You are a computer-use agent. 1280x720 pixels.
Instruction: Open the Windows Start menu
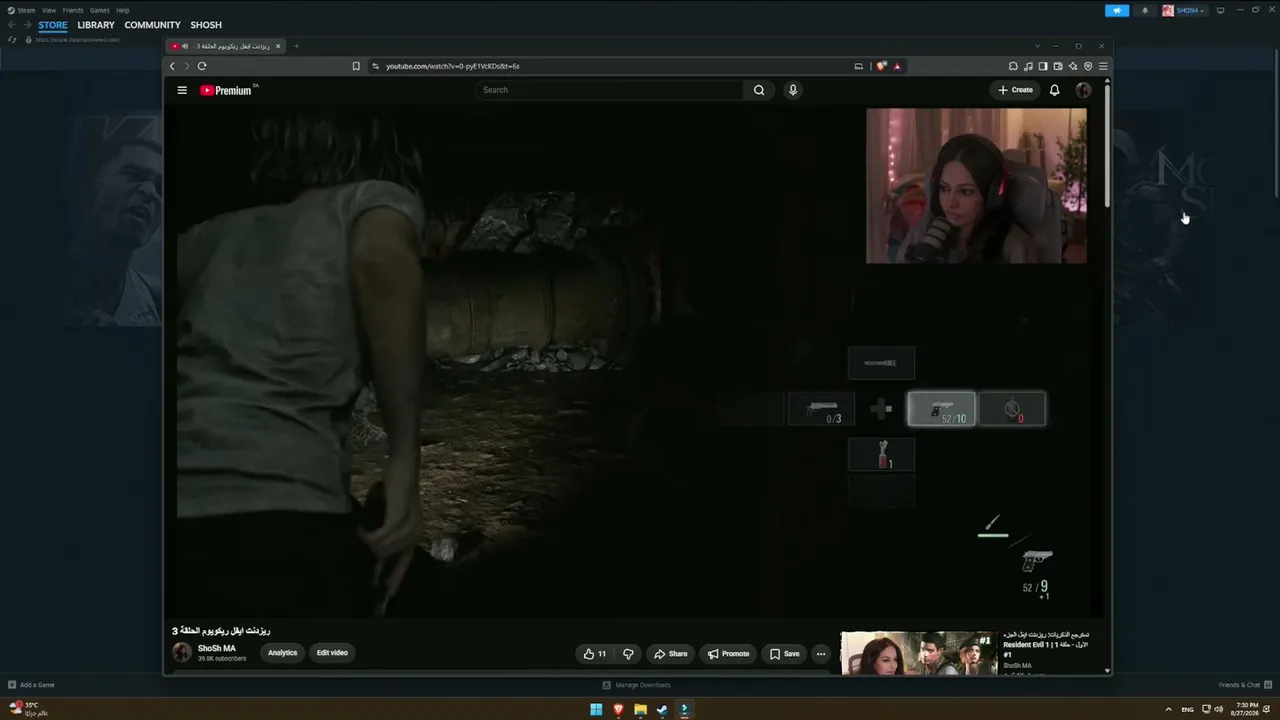pos(596,710)
